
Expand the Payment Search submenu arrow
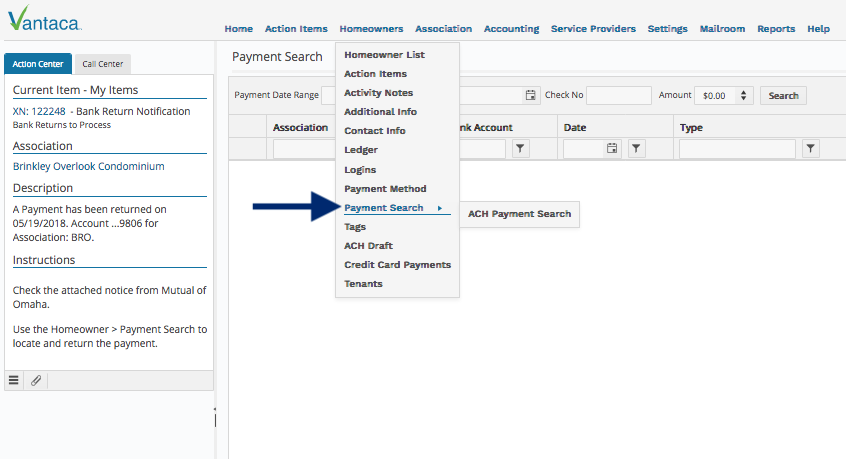[440, 208]
